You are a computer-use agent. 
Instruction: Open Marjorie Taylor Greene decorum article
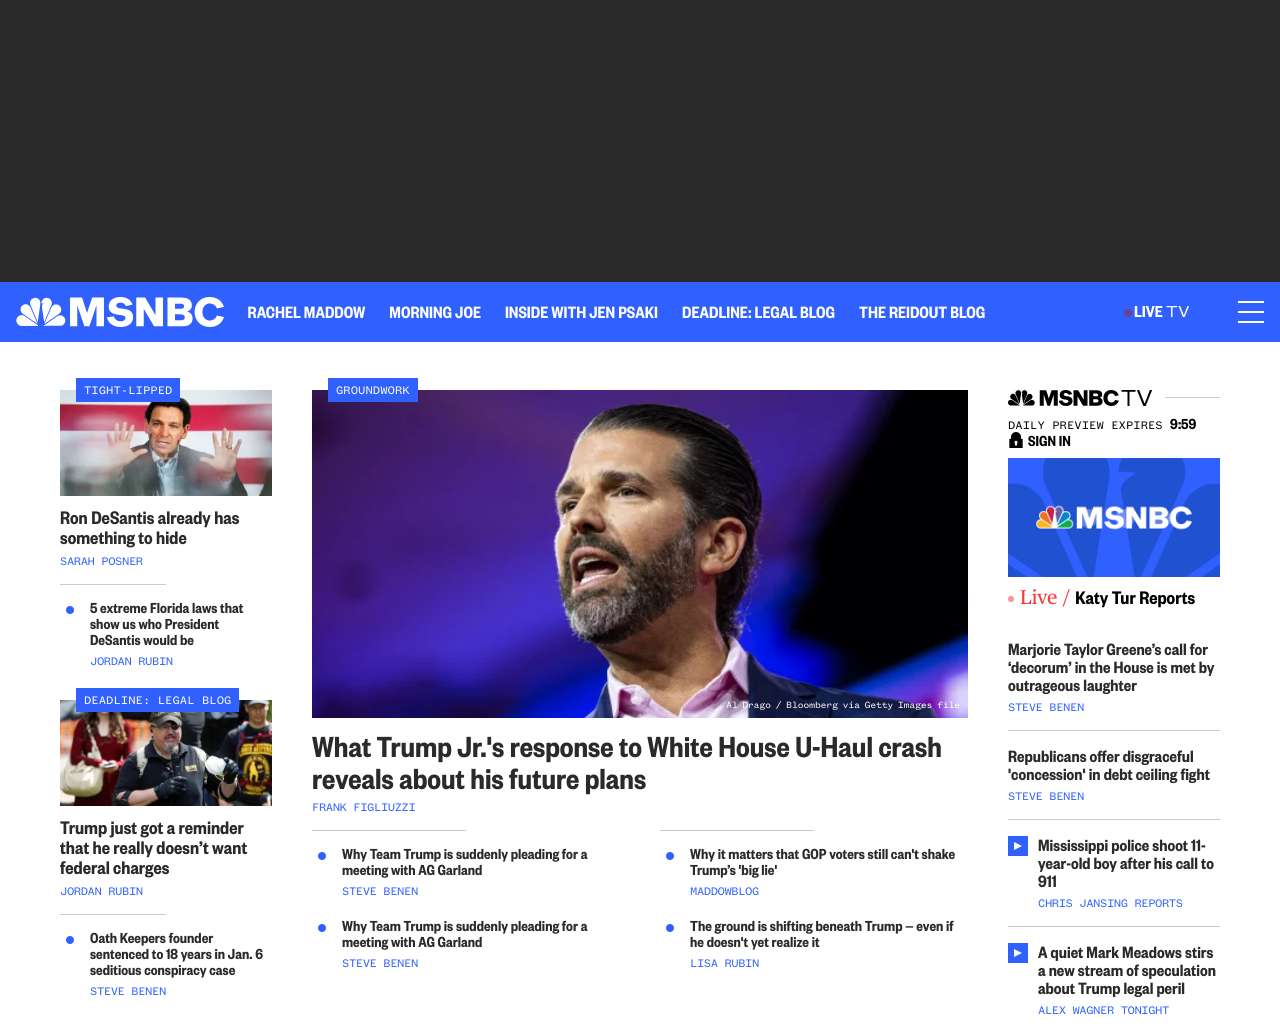click(1111, 668)
